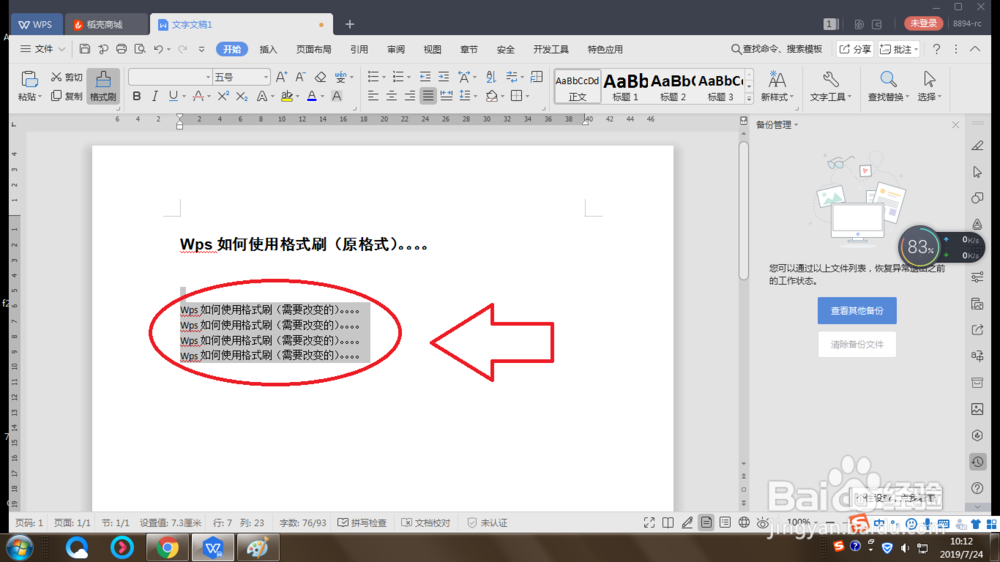Click the Copy (复制) button

66,96
